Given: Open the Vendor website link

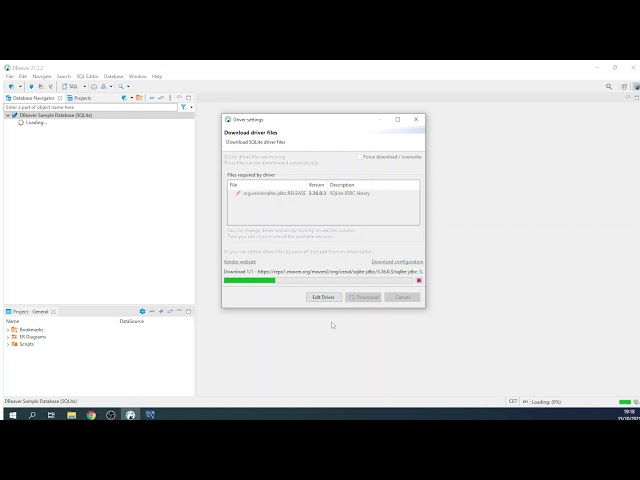Looking at the screenshot, I should (240, 262).
